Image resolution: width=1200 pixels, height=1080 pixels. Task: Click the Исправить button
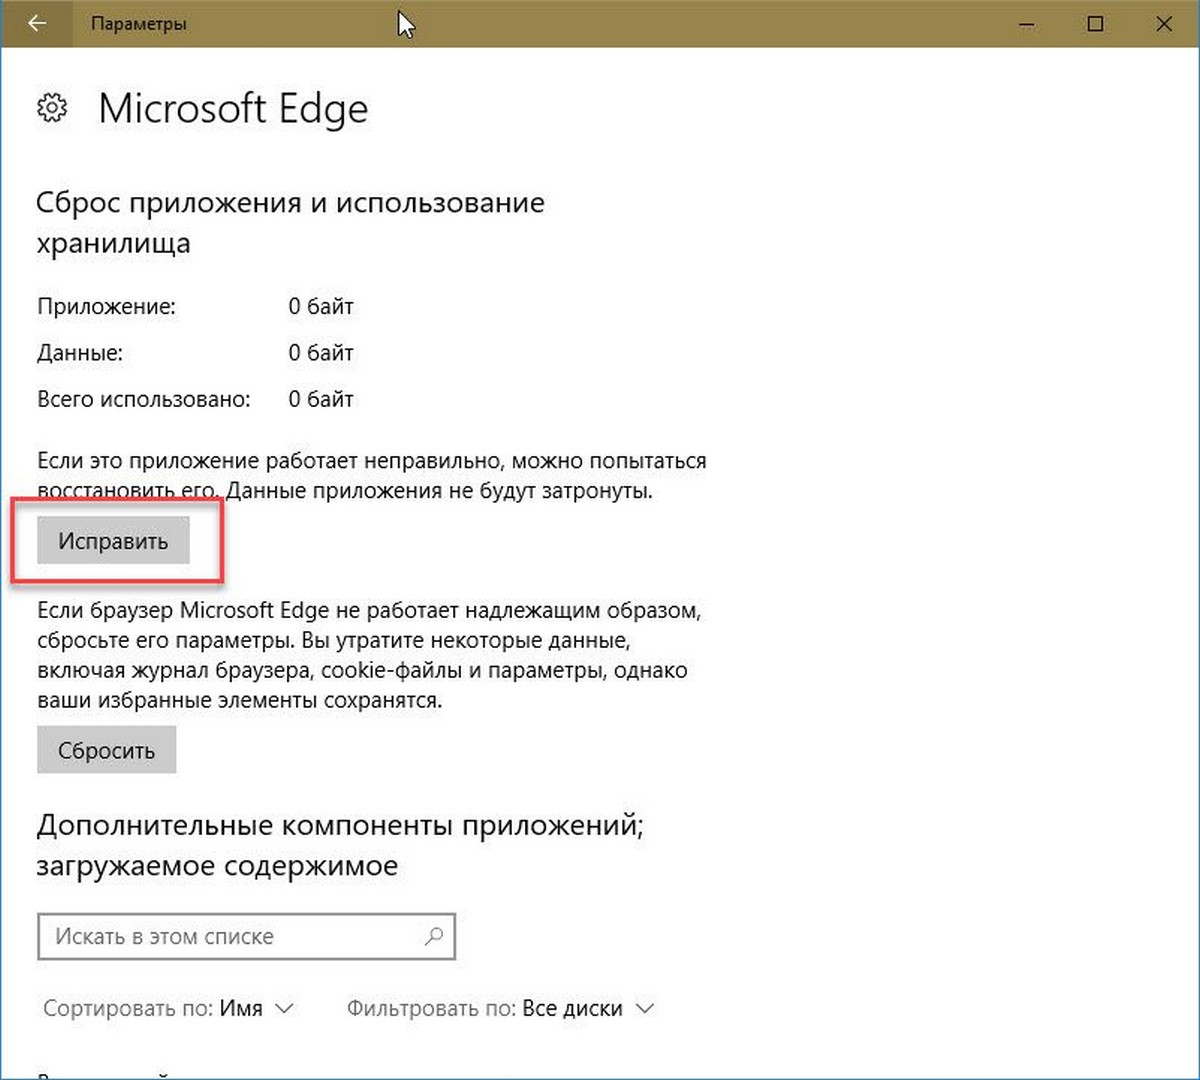pos(112,539)
